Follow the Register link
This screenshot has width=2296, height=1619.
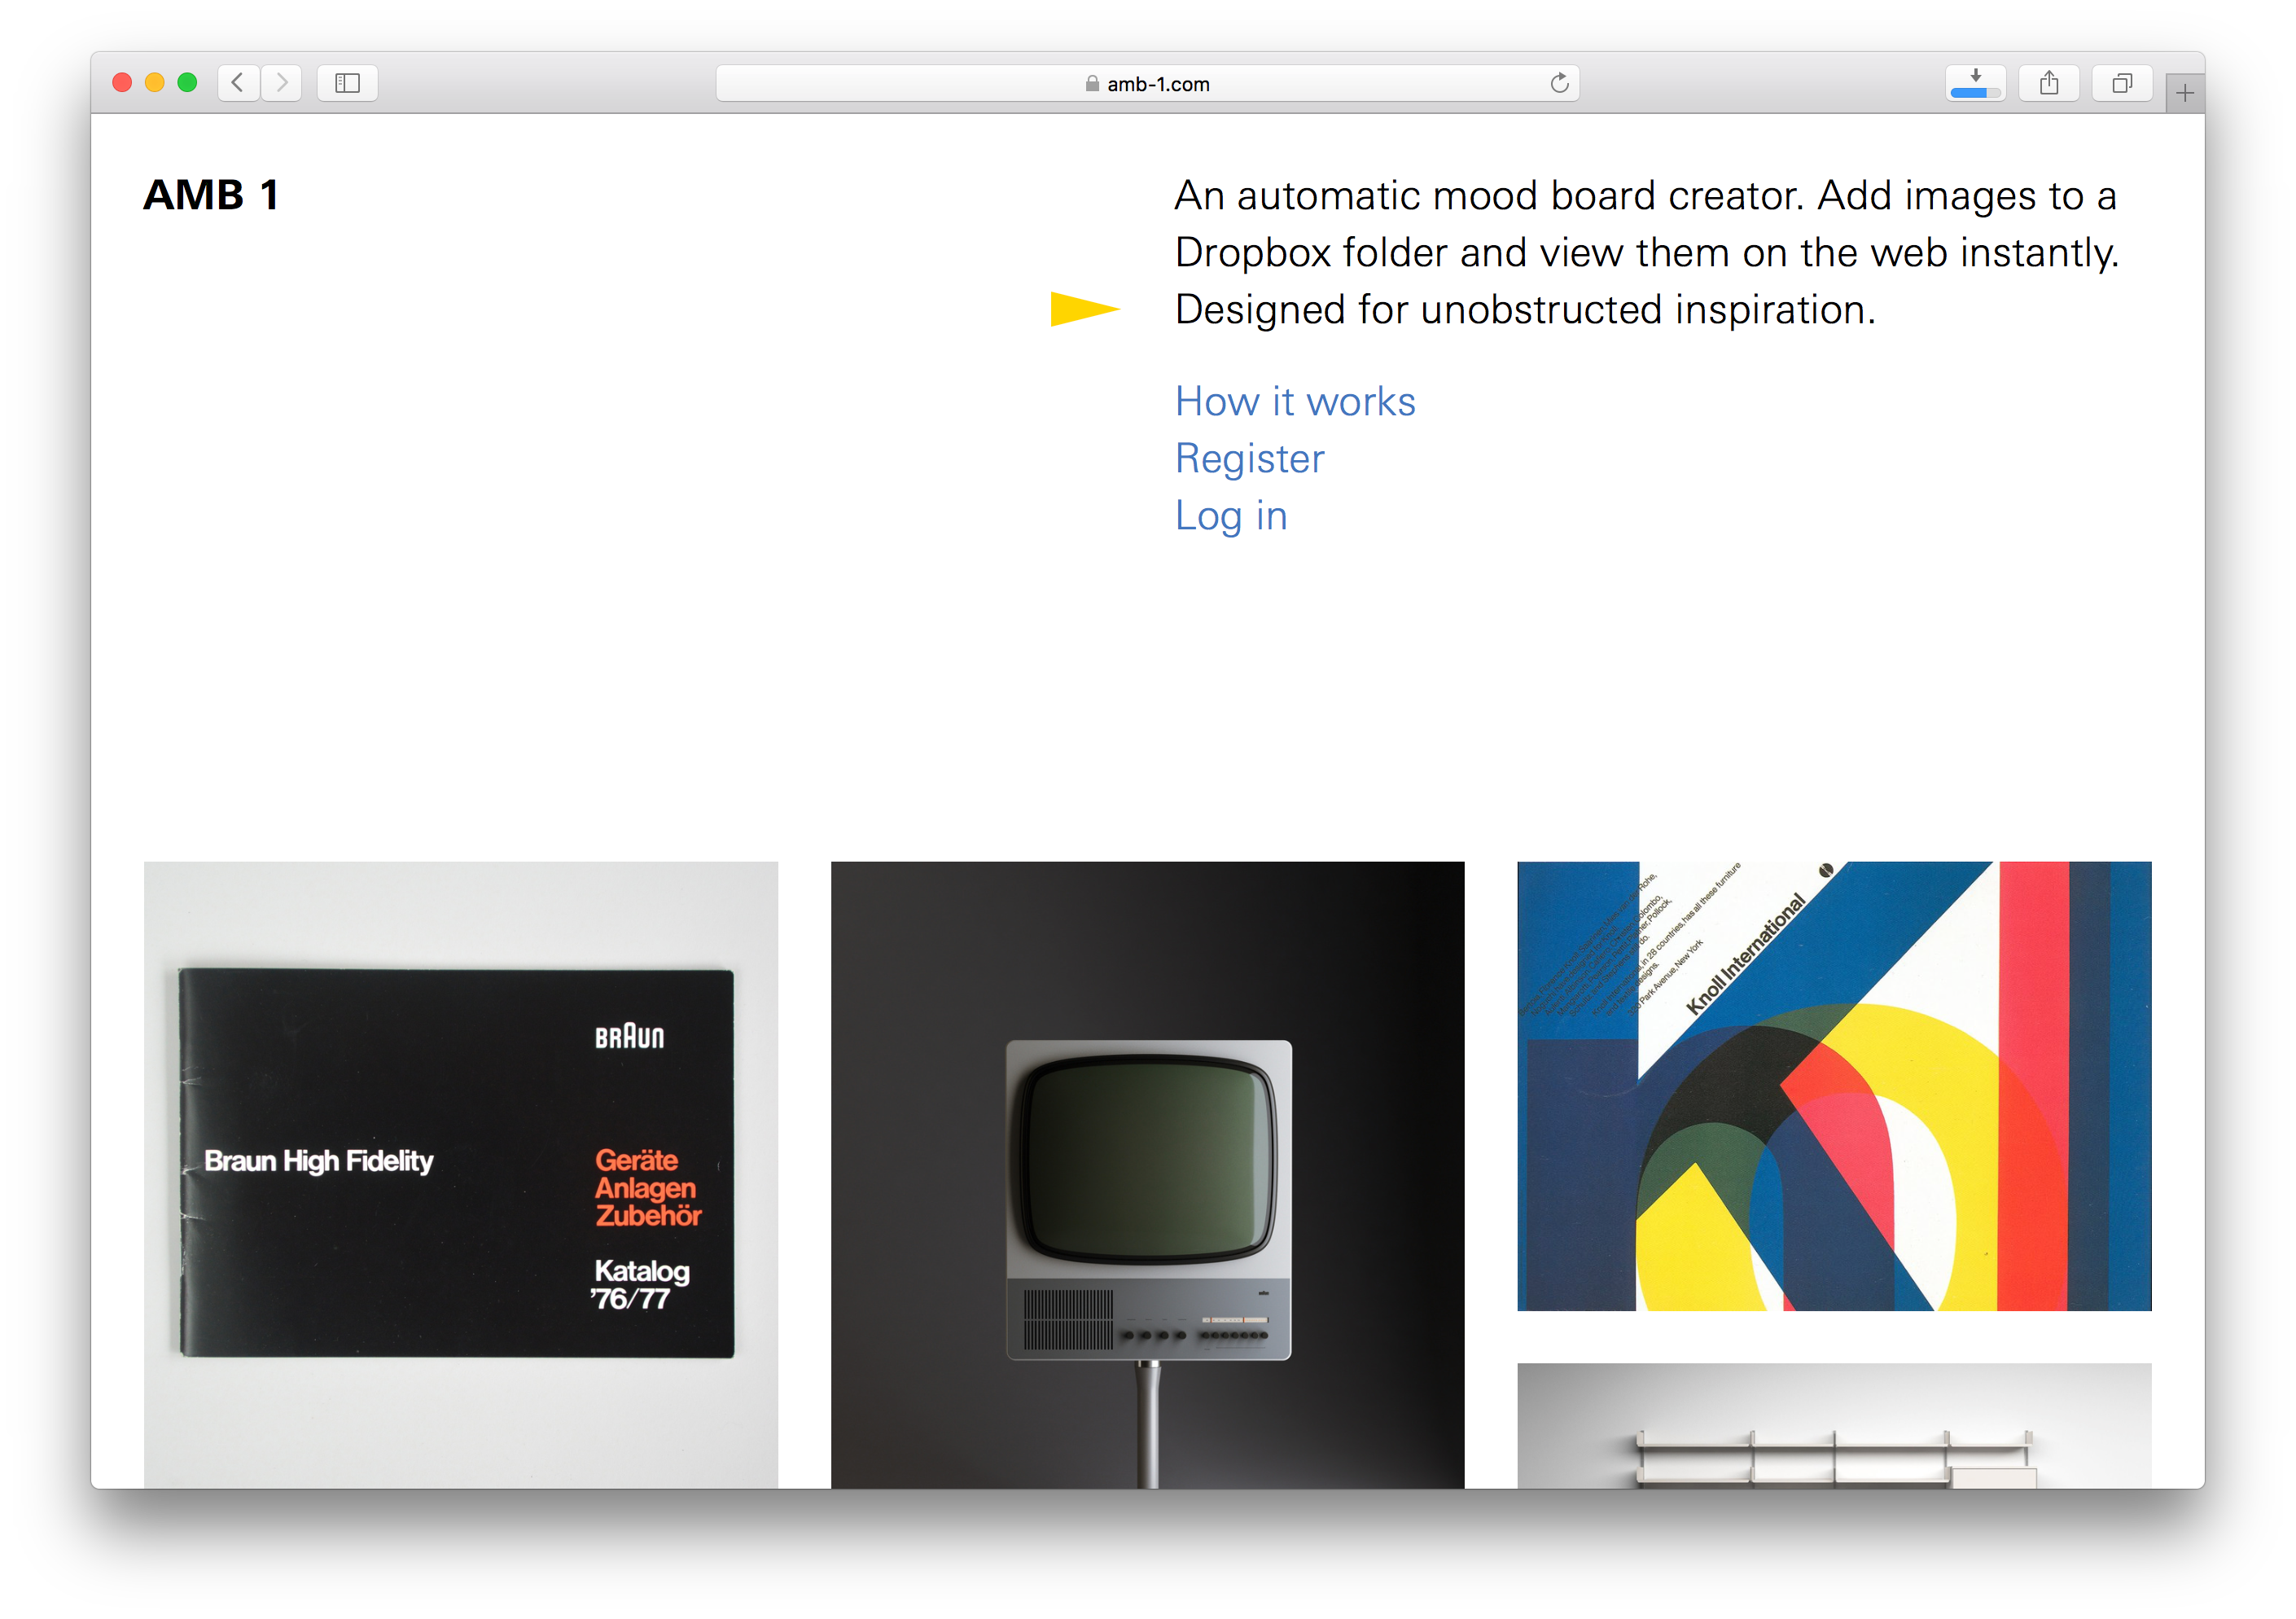pos(1249,459)
